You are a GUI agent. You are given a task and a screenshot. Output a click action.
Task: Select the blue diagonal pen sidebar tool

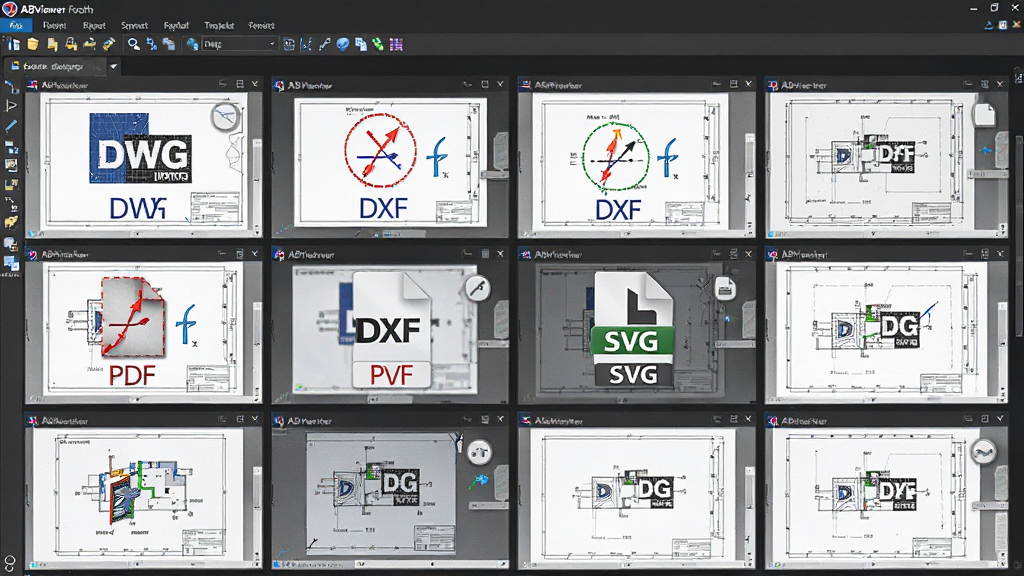point(11,125)
